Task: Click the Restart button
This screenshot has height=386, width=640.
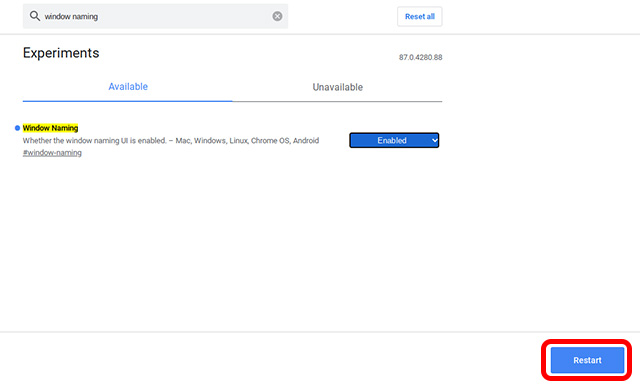Action: coord(587,360)
